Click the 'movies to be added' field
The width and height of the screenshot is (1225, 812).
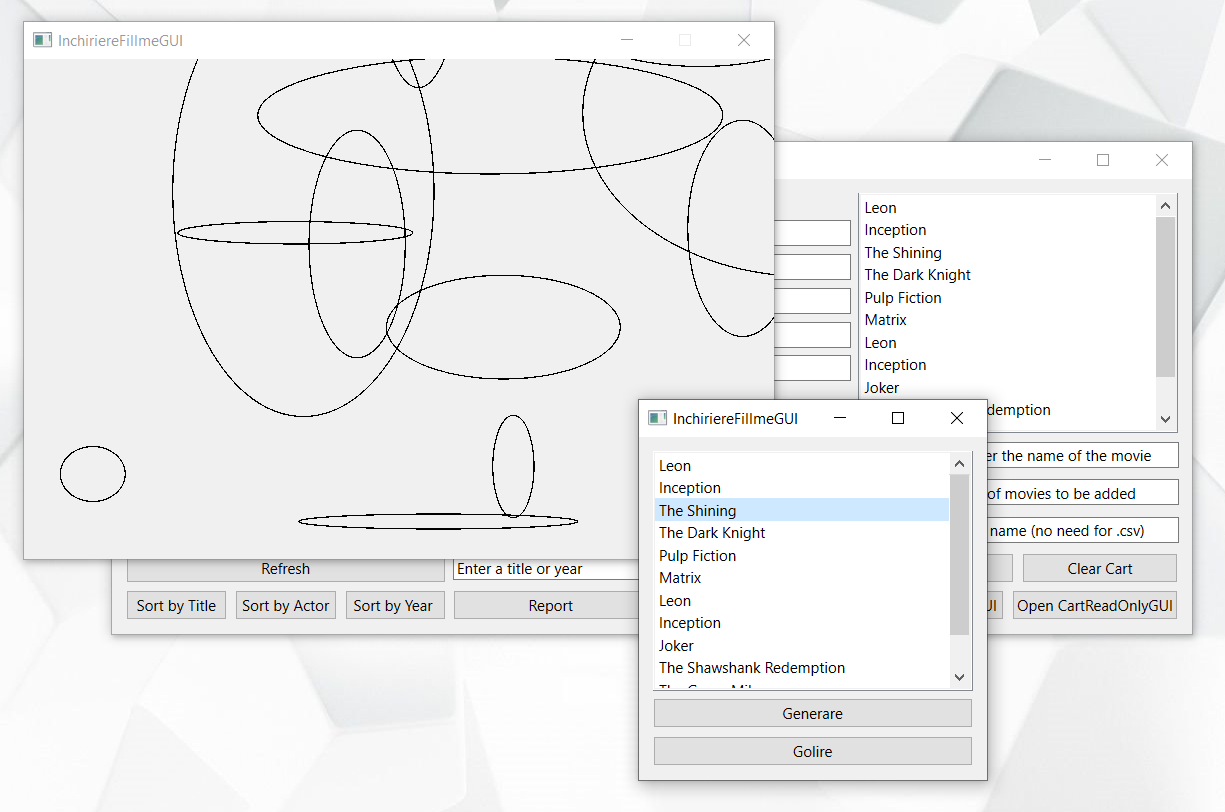(x=1082, y=493)
